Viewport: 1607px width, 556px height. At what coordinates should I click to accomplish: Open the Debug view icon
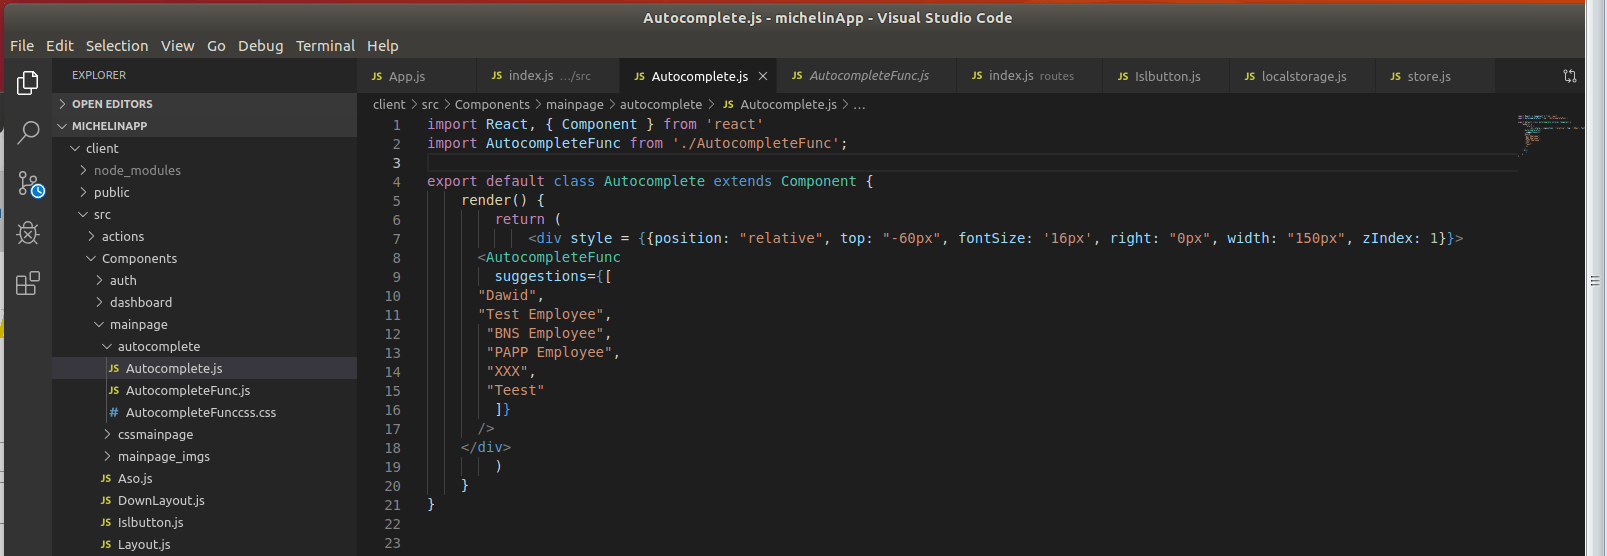pyautogui.click(x=28, y=233)
